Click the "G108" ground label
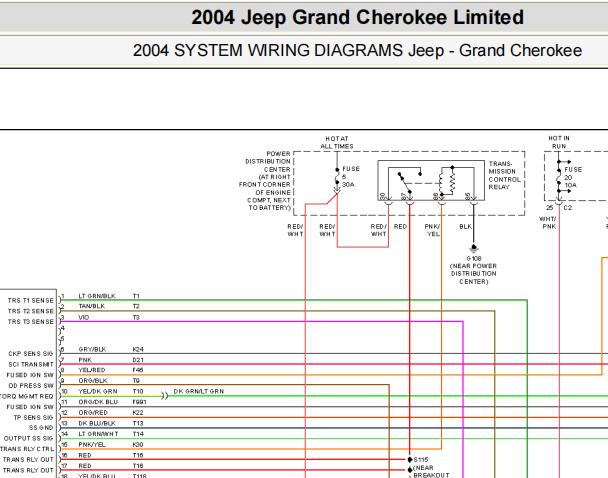608x478 pixels. [x=473, y=258]
